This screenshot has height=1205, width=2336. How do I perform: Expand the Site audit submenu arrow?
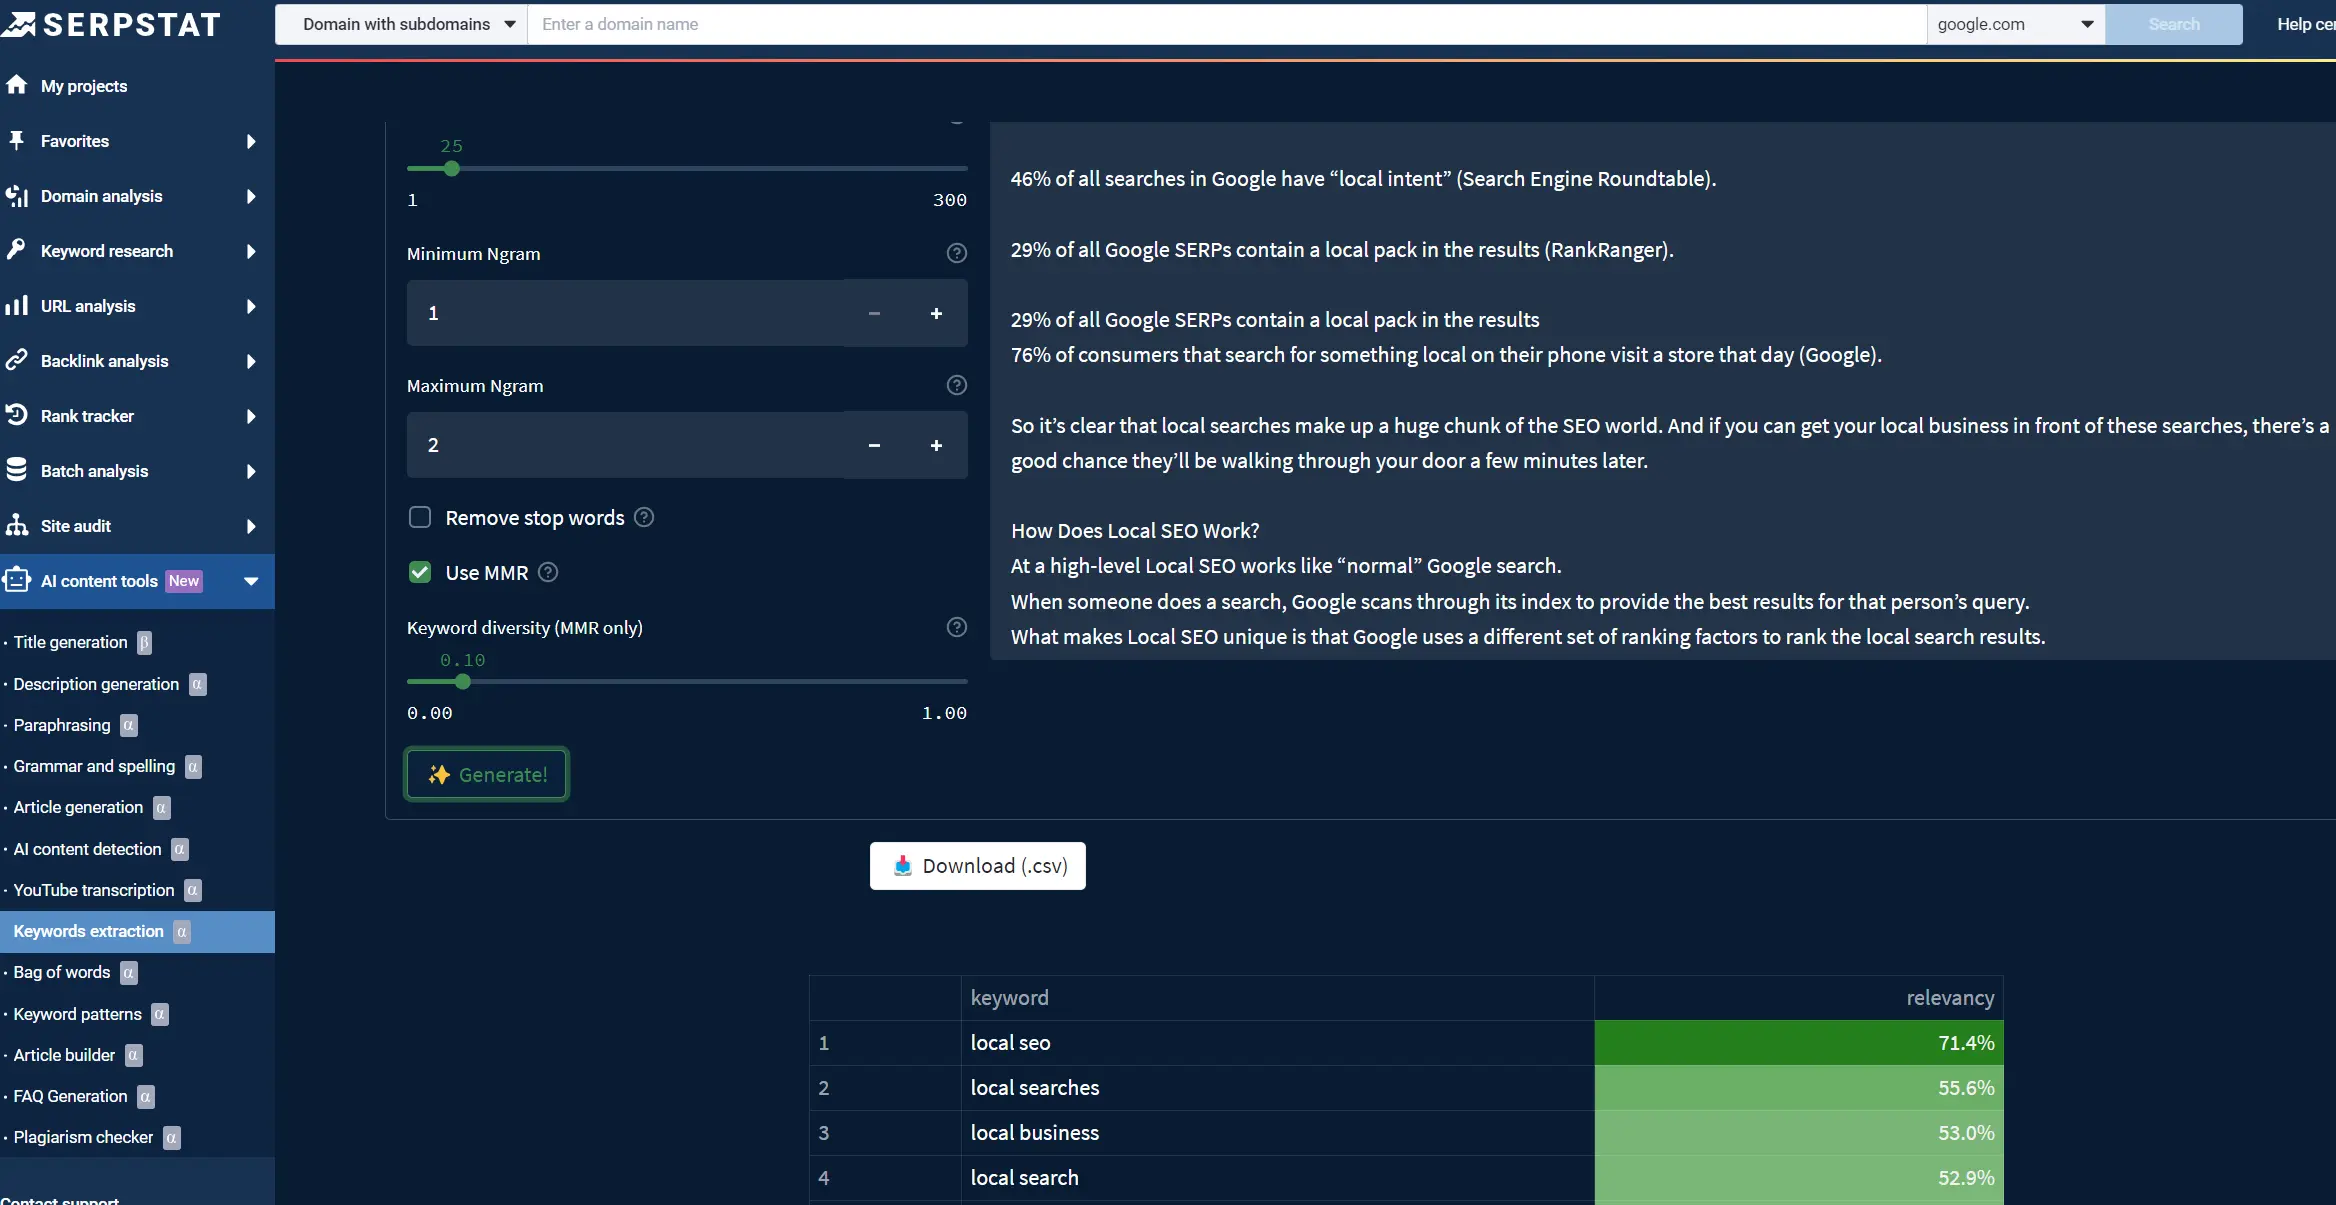tap(251, 526)
